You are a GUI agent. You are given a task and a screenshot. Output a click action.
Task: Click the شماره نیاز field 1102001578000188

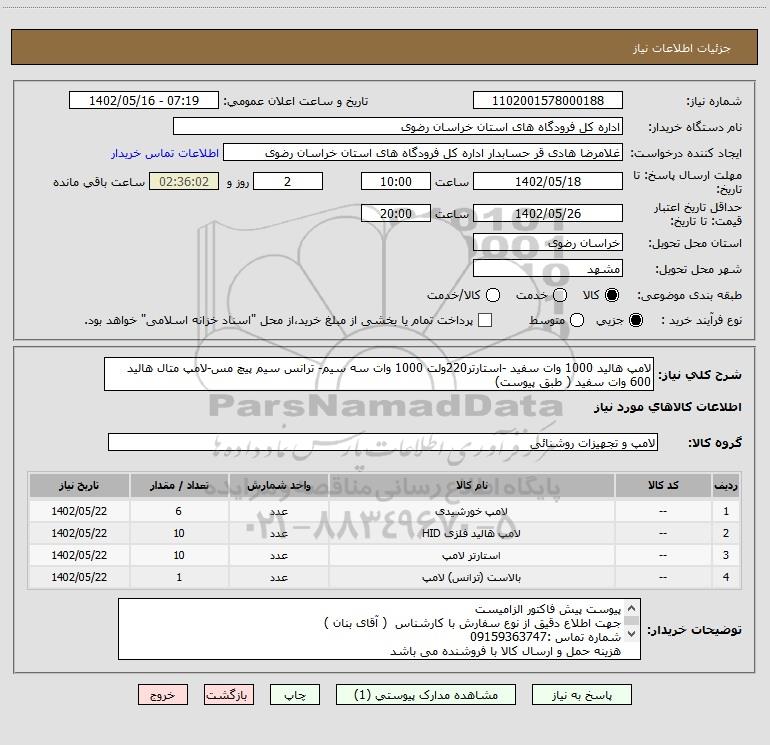coord(548,101)
